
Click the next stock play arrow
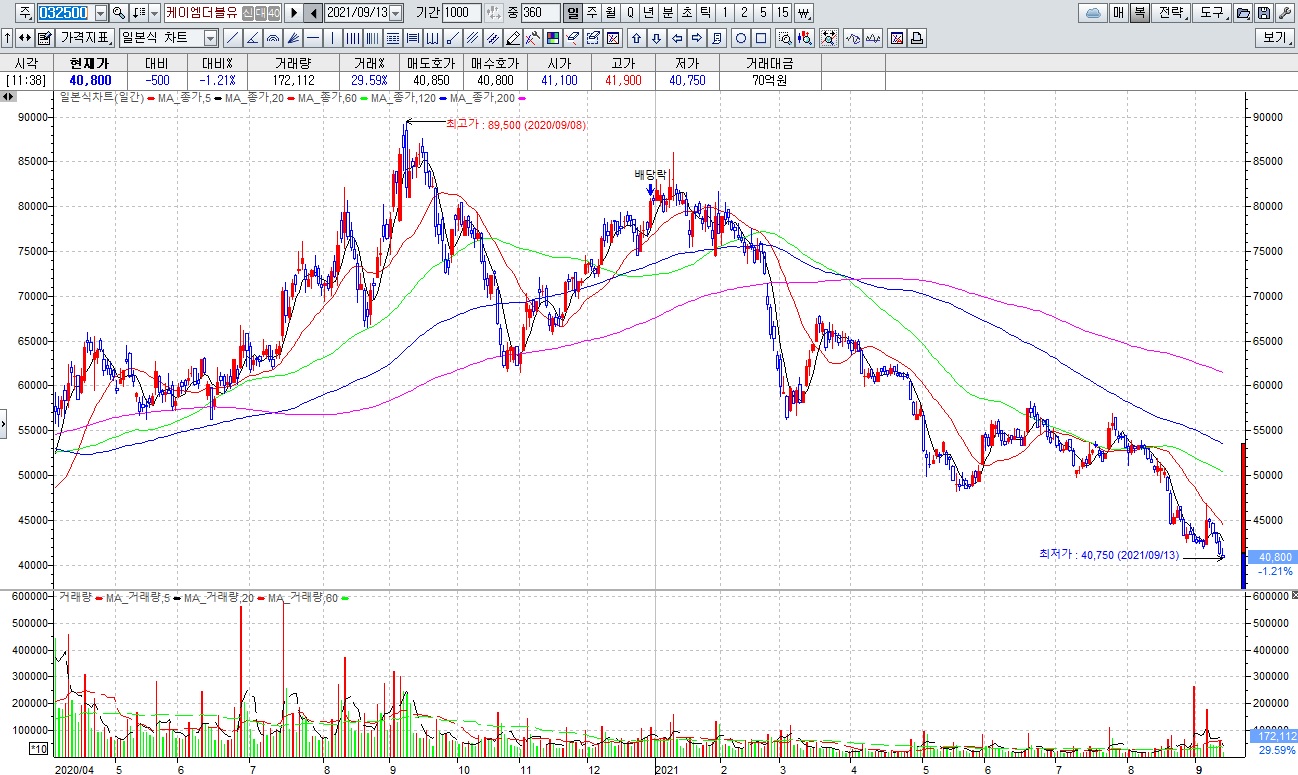click(294, 13)
